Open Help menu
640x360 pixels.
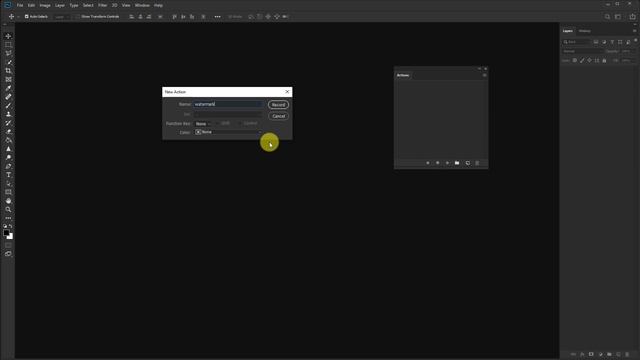tap(158, 5)
